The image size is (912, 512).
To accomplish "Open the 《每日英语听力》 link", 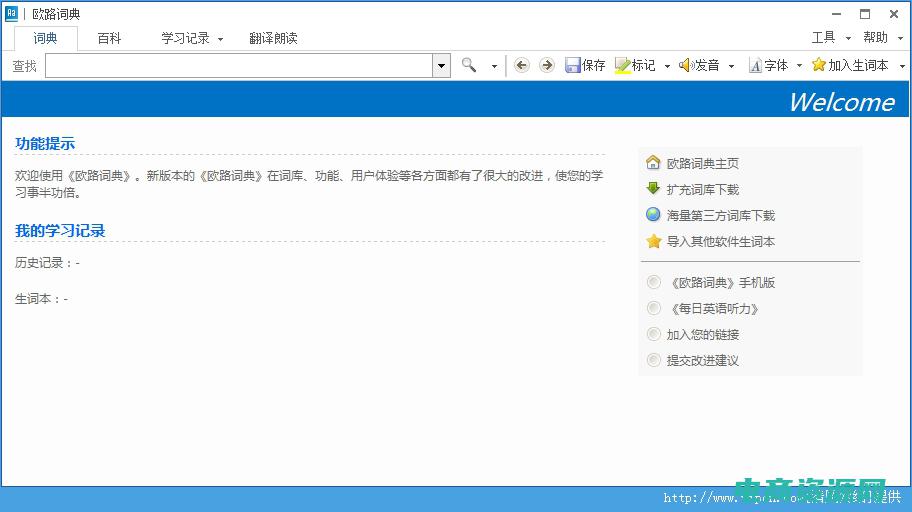I will point(714,309).
